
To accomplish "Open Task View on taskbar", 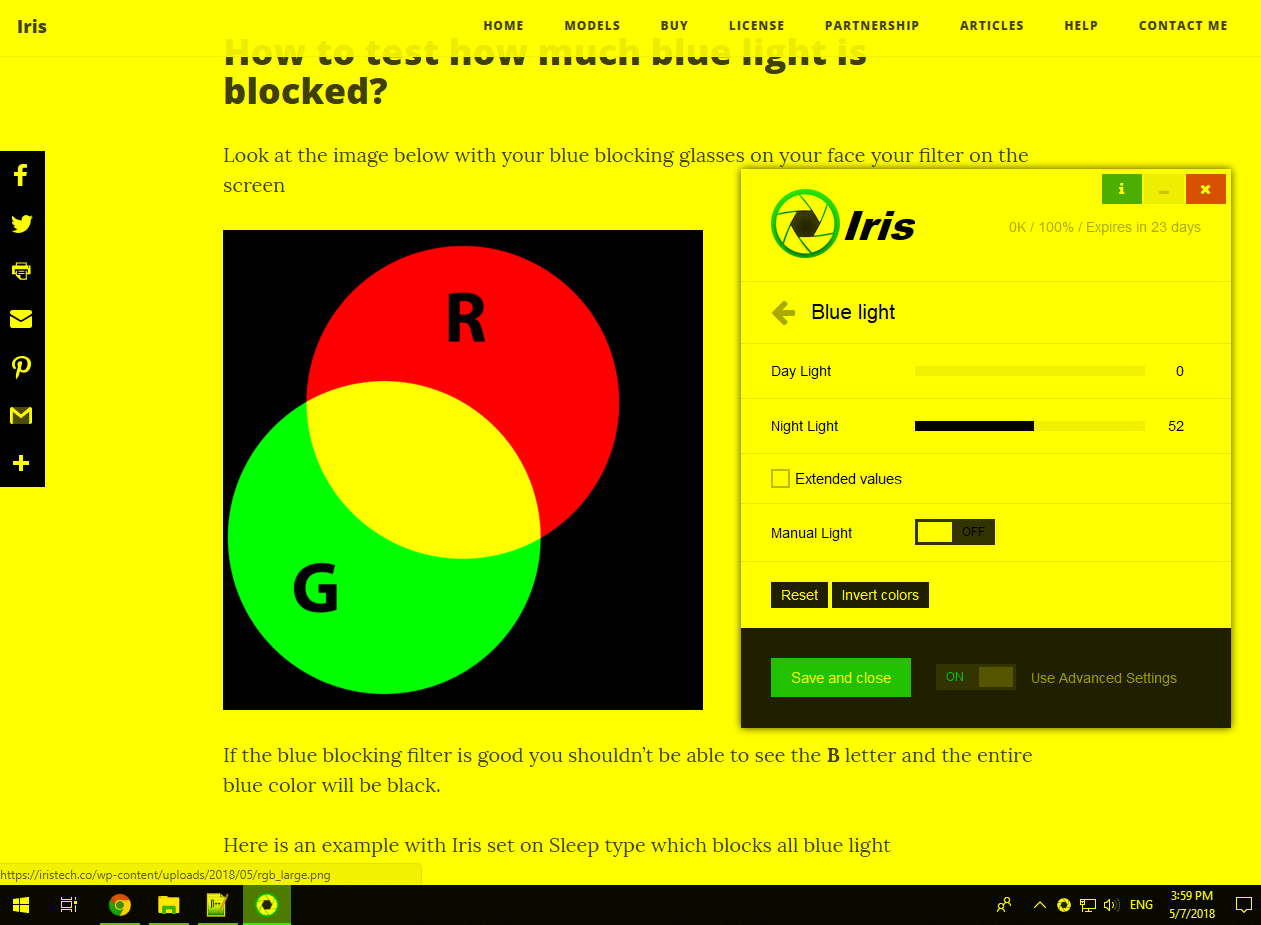I will click(x=69, y=905).
